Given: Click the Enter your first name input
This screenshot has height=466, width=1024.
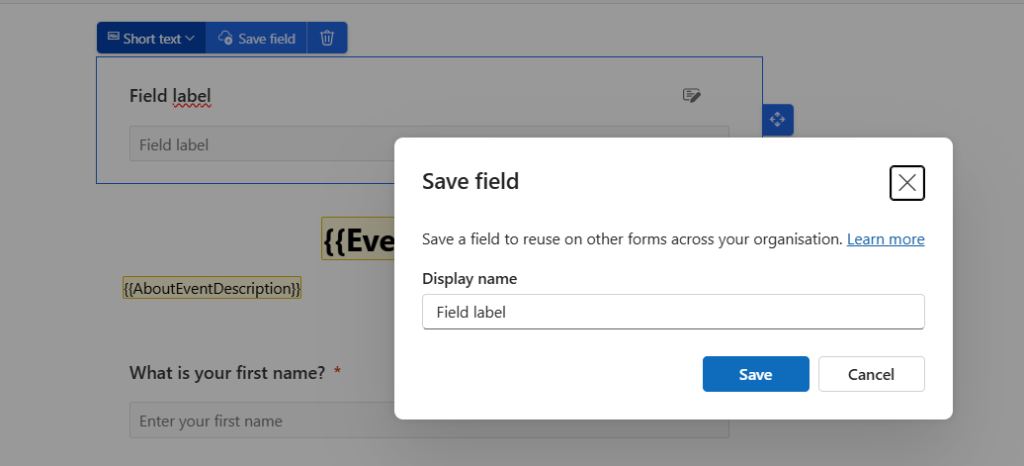Looking at the screenshot, I should click(260, 421).
